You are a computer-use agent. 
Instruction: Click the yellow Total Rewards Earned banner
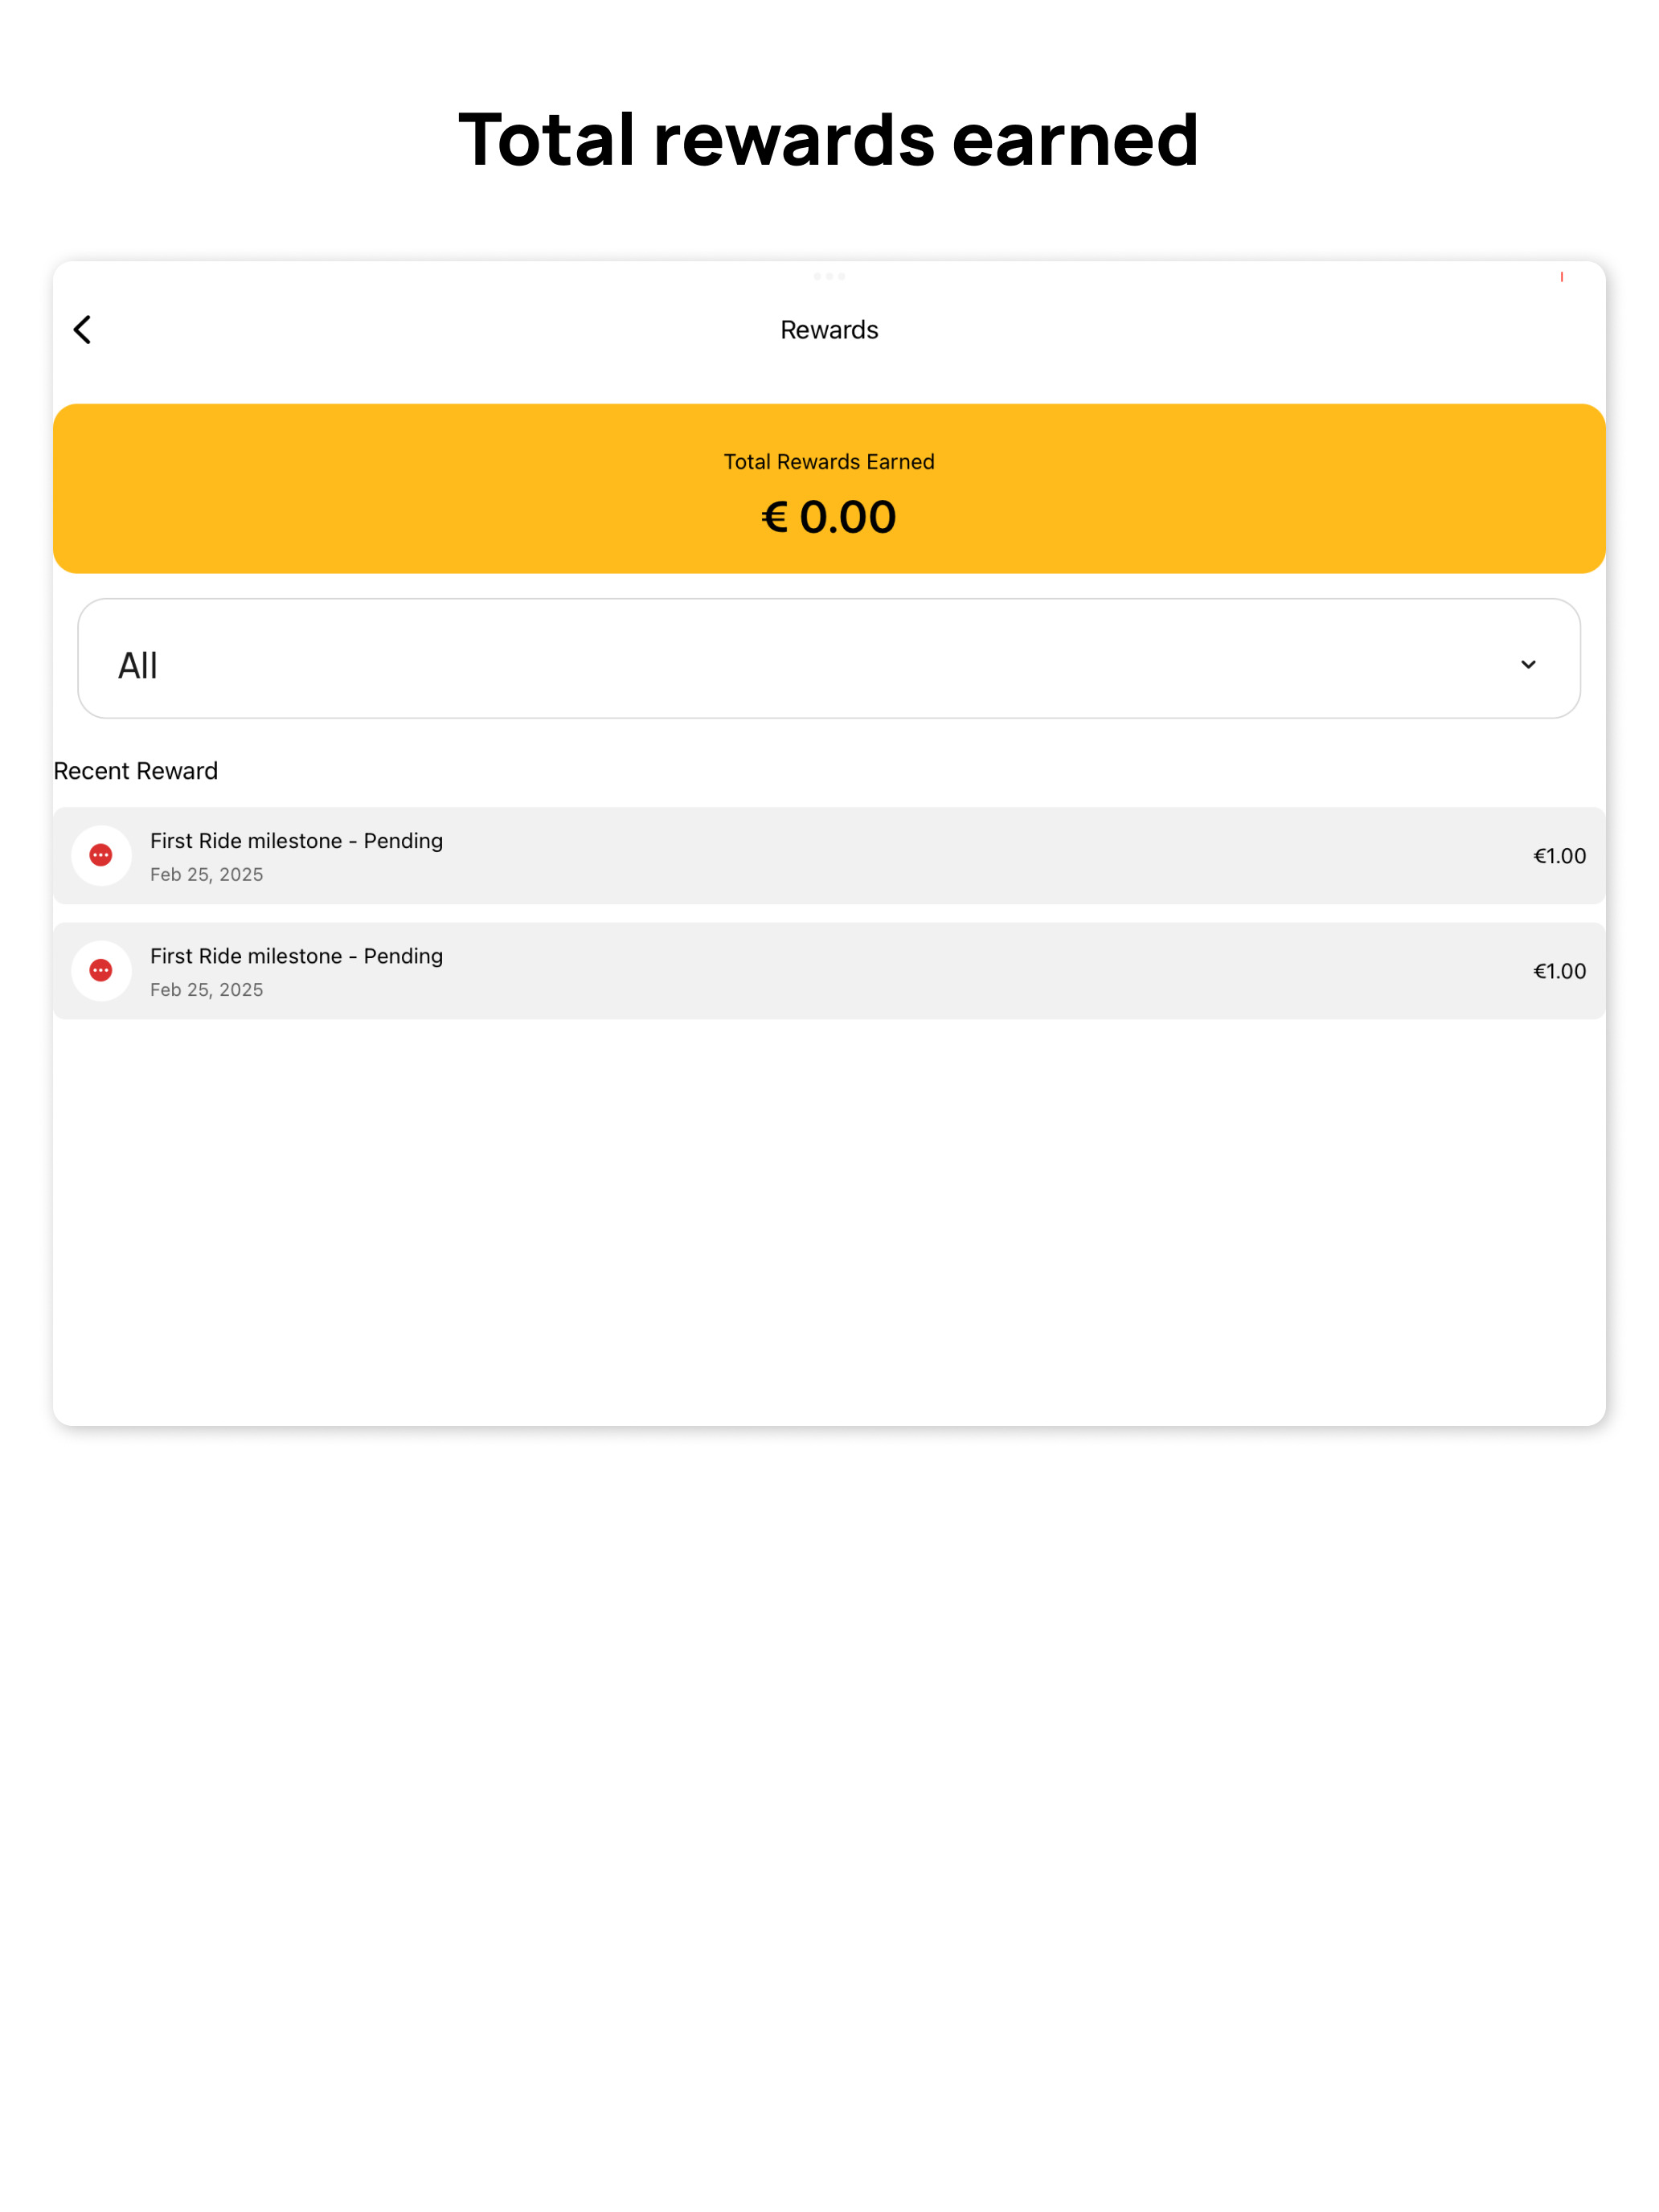pos(829,488)
